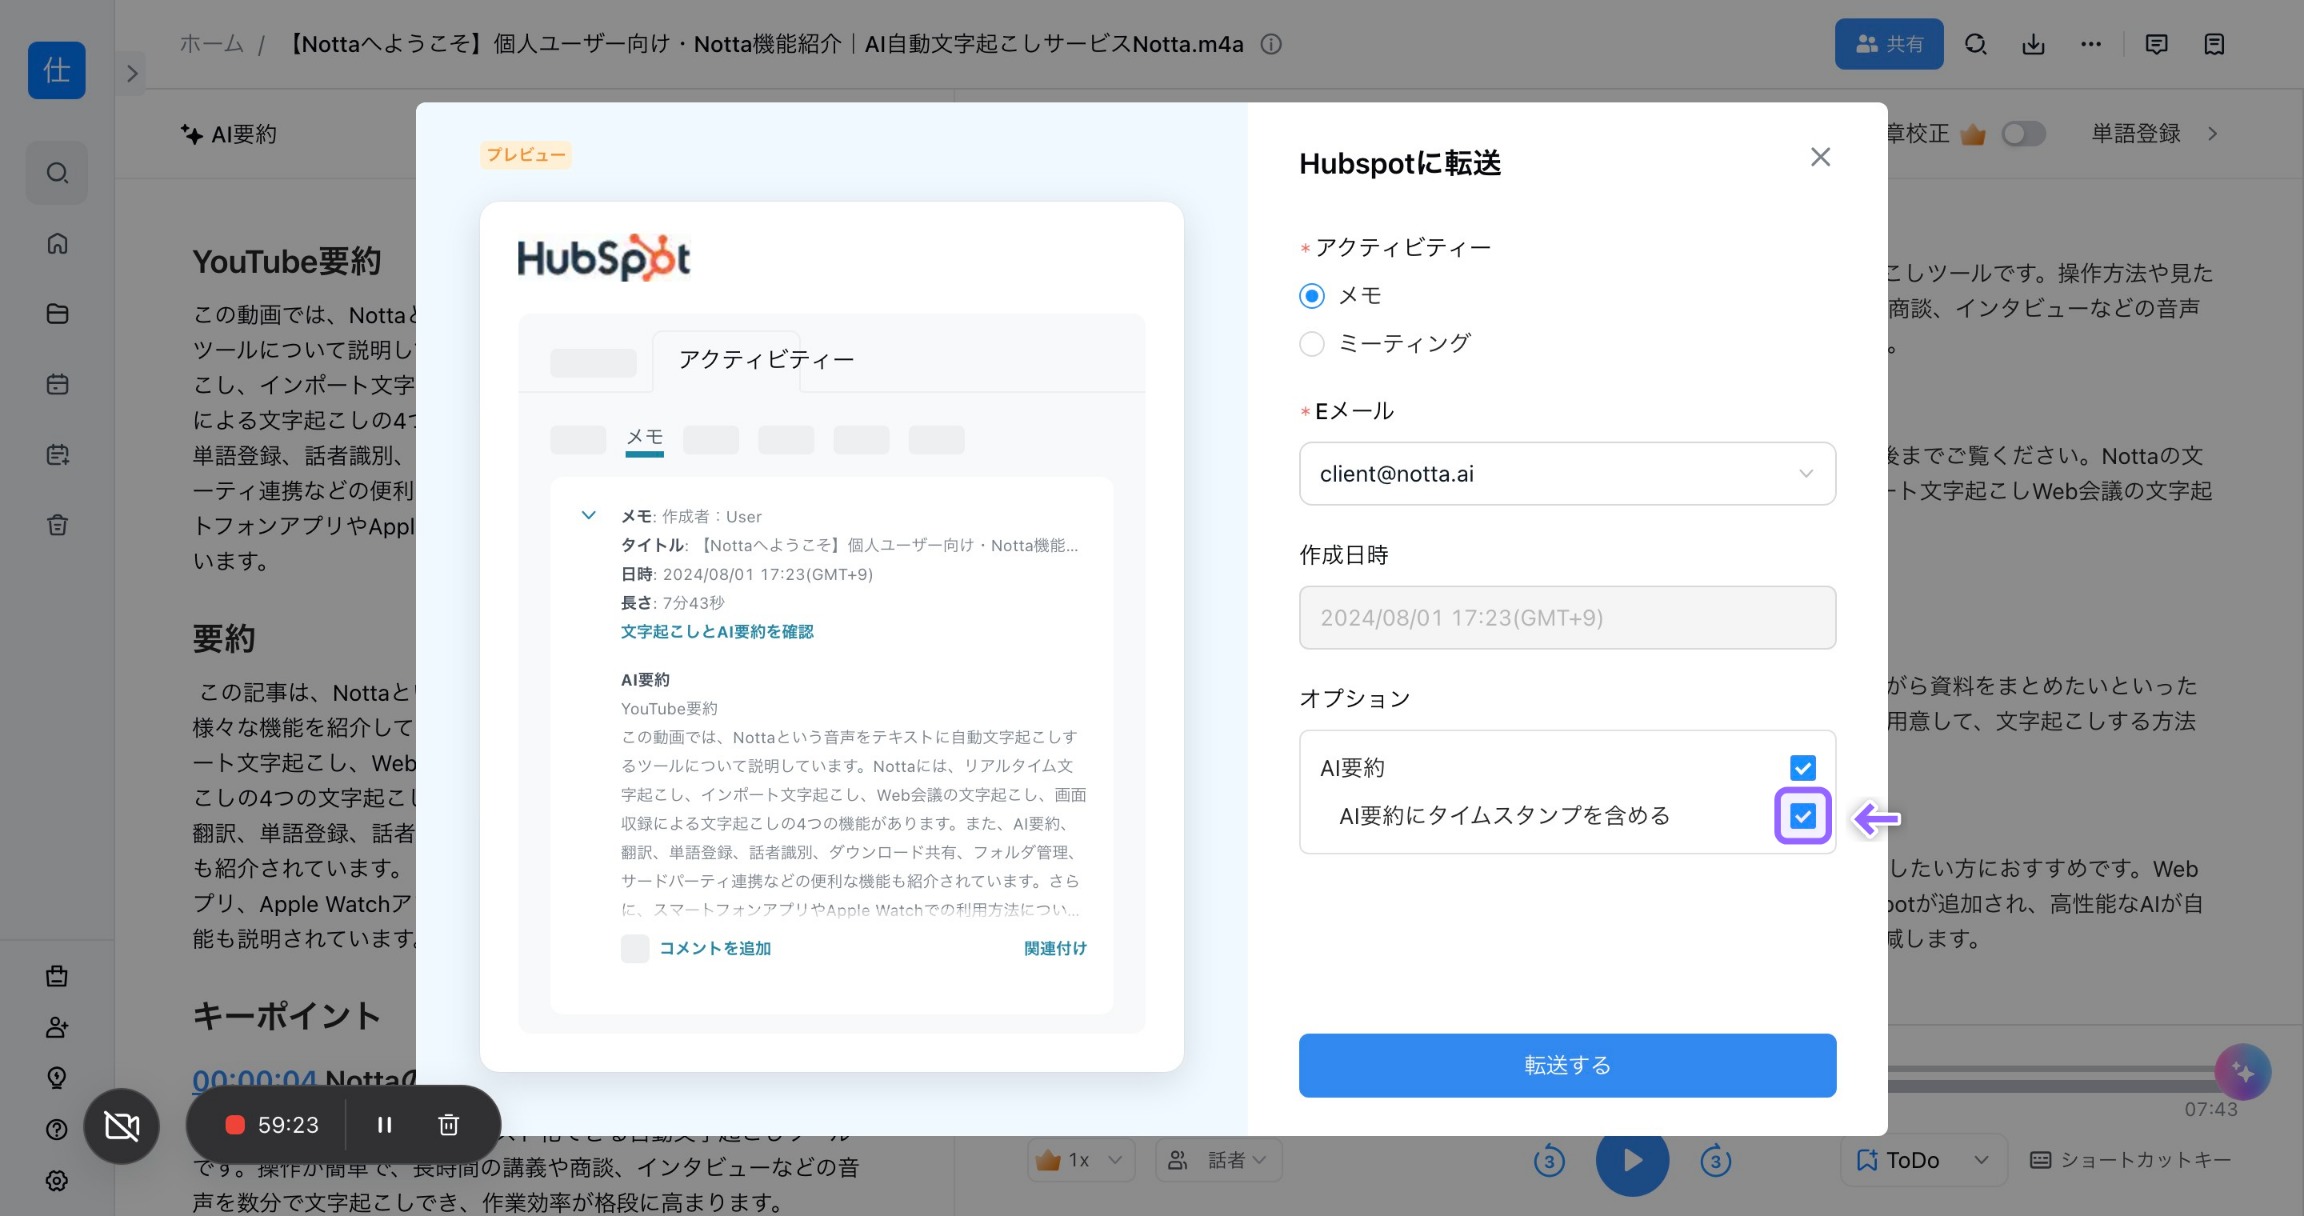Open the Eメール dropdown client@notta.ai
The width and height of the screenshot is (2304, 1216).
pos(1567,474)
